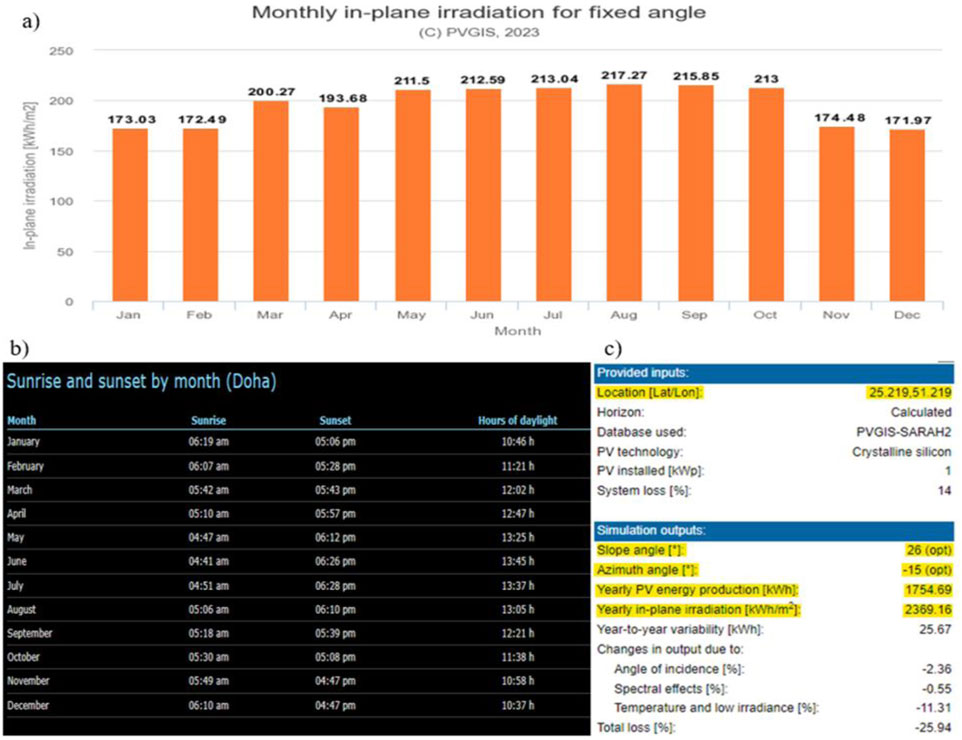Select the temperature loss value "-11.31"
The image size is (962, 740).
tap(934, 708)
